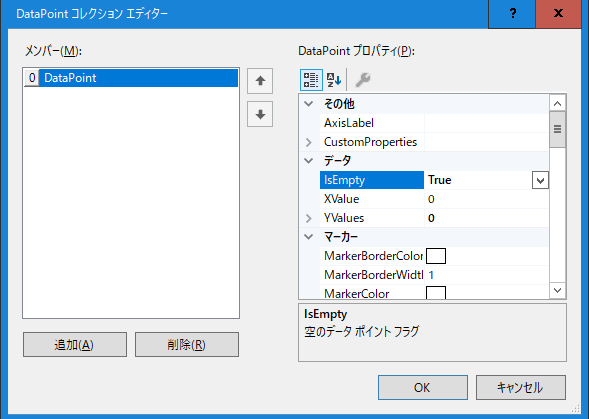The height and width of the screenshot is (419, 589).
Task: Click the property grid scrollbar thumb
Action: 557,129
